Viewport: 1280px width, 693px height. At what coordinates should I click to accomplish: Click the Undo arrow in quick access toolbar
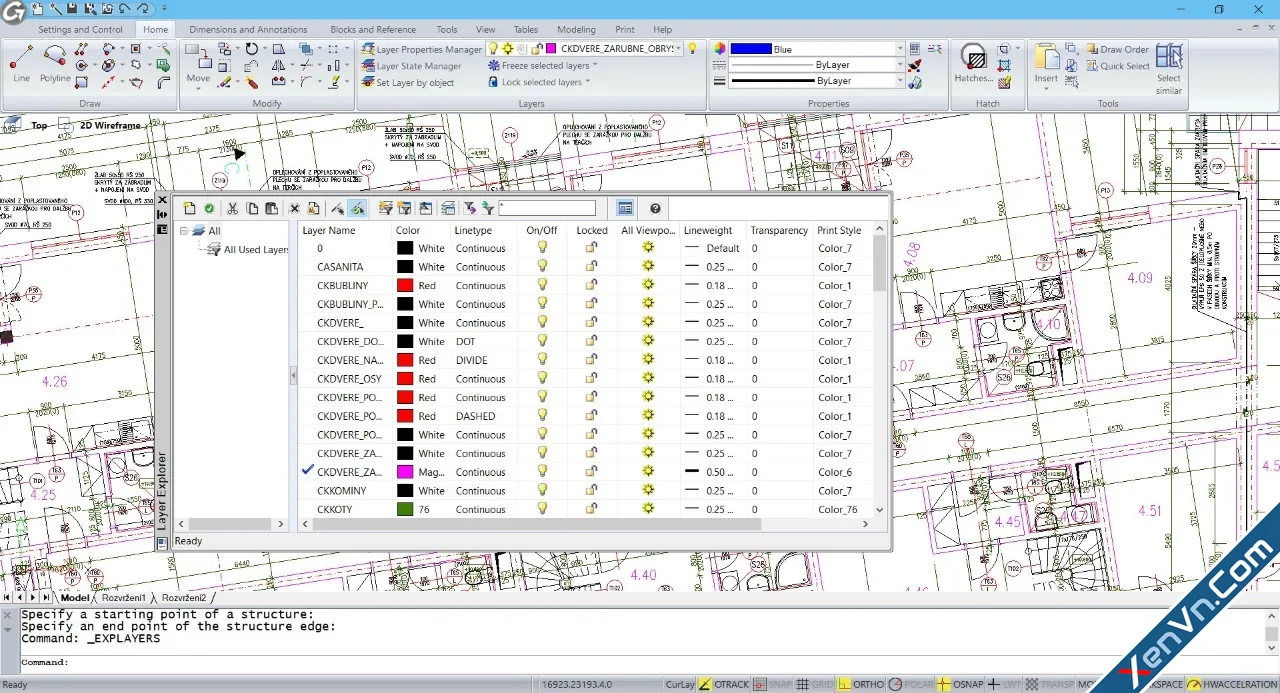[126, 9]
